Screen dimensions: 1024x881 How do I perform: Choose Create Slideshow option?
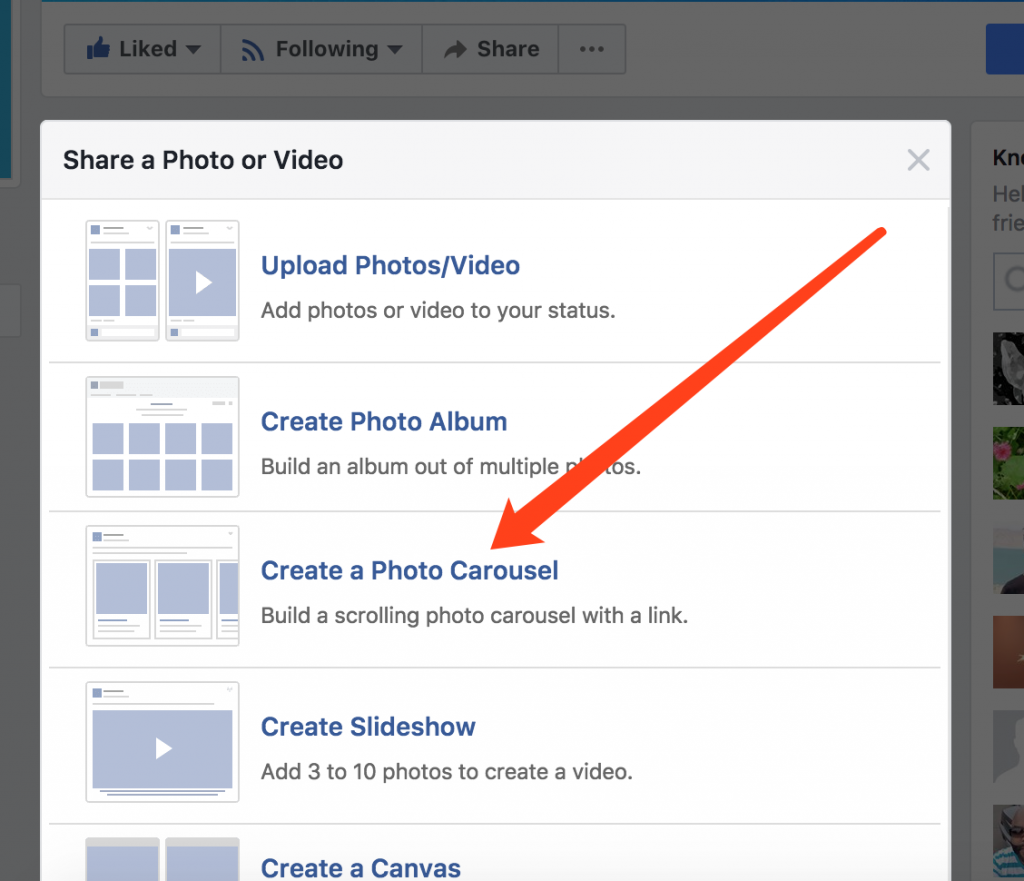pos(368,727)
